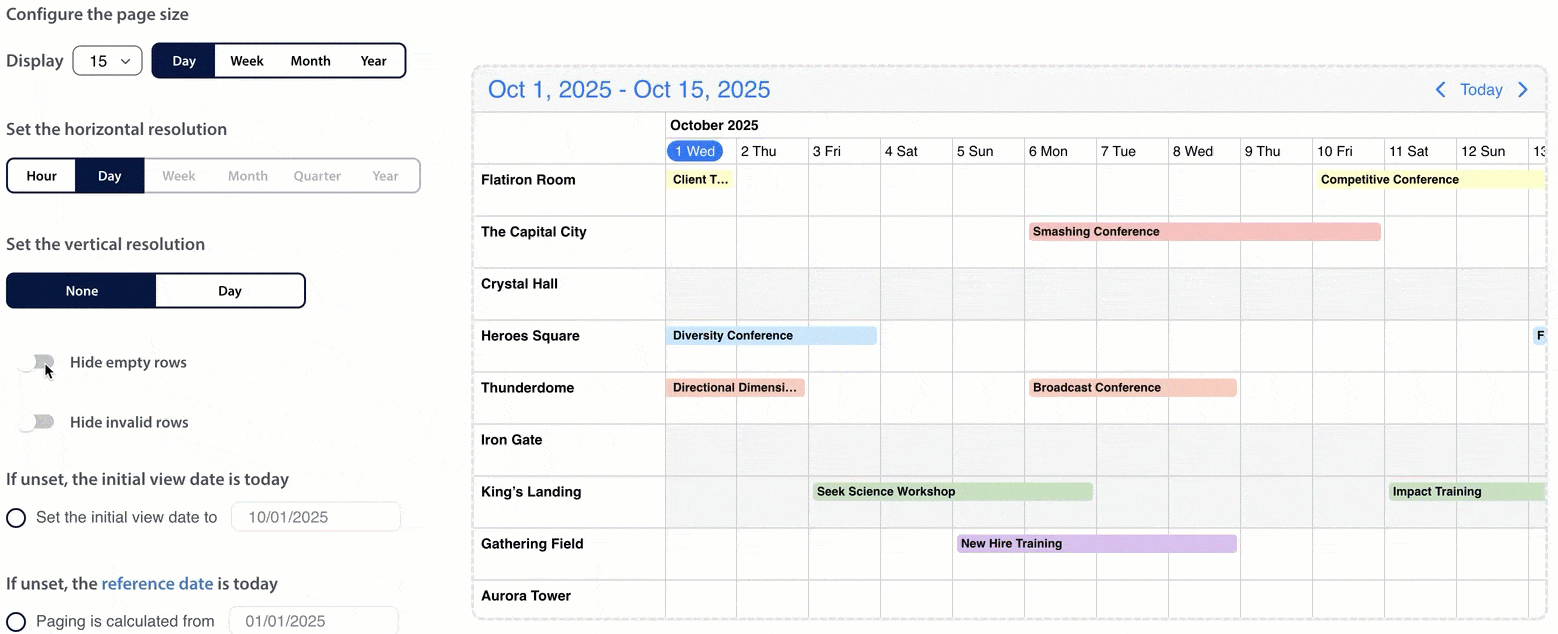The image size is (1558, 634).
Task: Jump to Today in the calendar
Action: tap(1481, 90)
